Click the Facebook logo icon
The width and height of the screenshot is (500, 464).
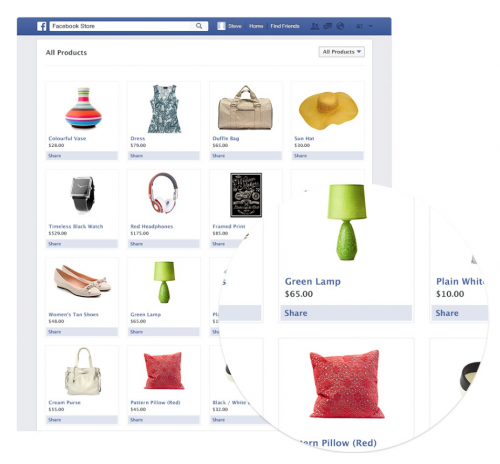[x=42, y=26]
